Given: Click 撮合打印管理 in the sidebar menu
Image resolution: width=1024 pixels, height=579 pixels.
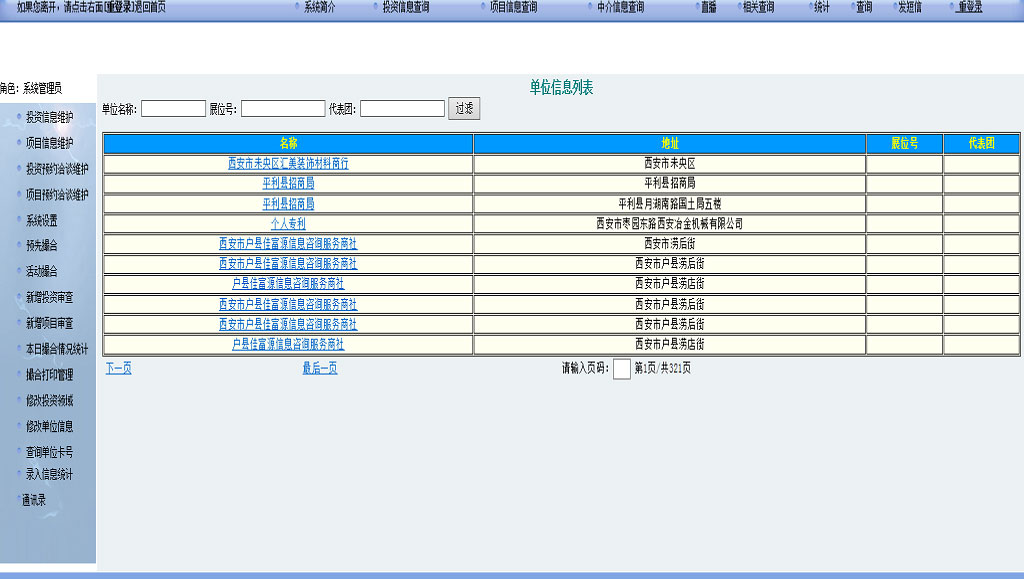Looking at the screenshot, I should [49, 375].
